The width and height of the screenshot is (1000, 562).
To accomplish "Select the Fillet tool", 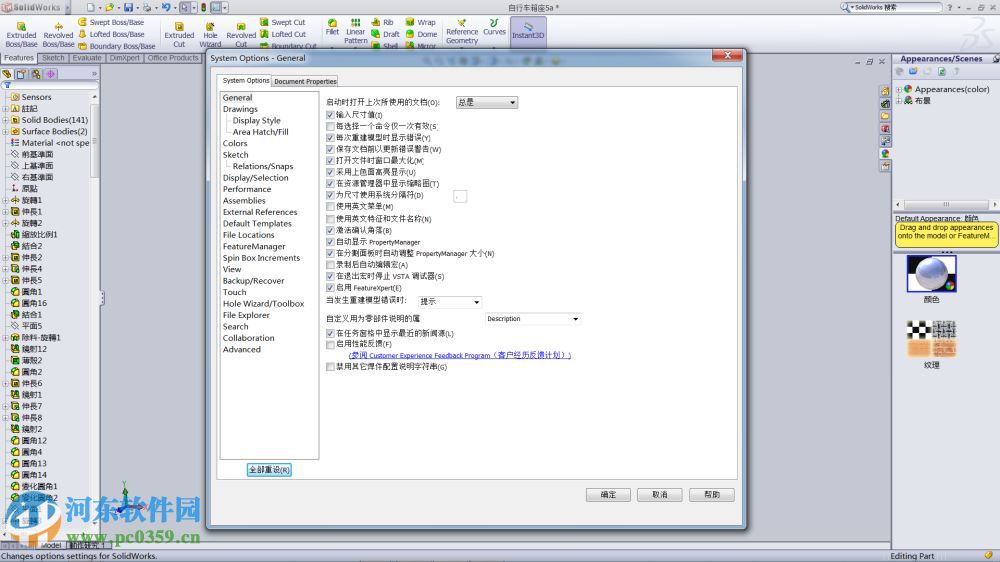I will pos(332,27).
